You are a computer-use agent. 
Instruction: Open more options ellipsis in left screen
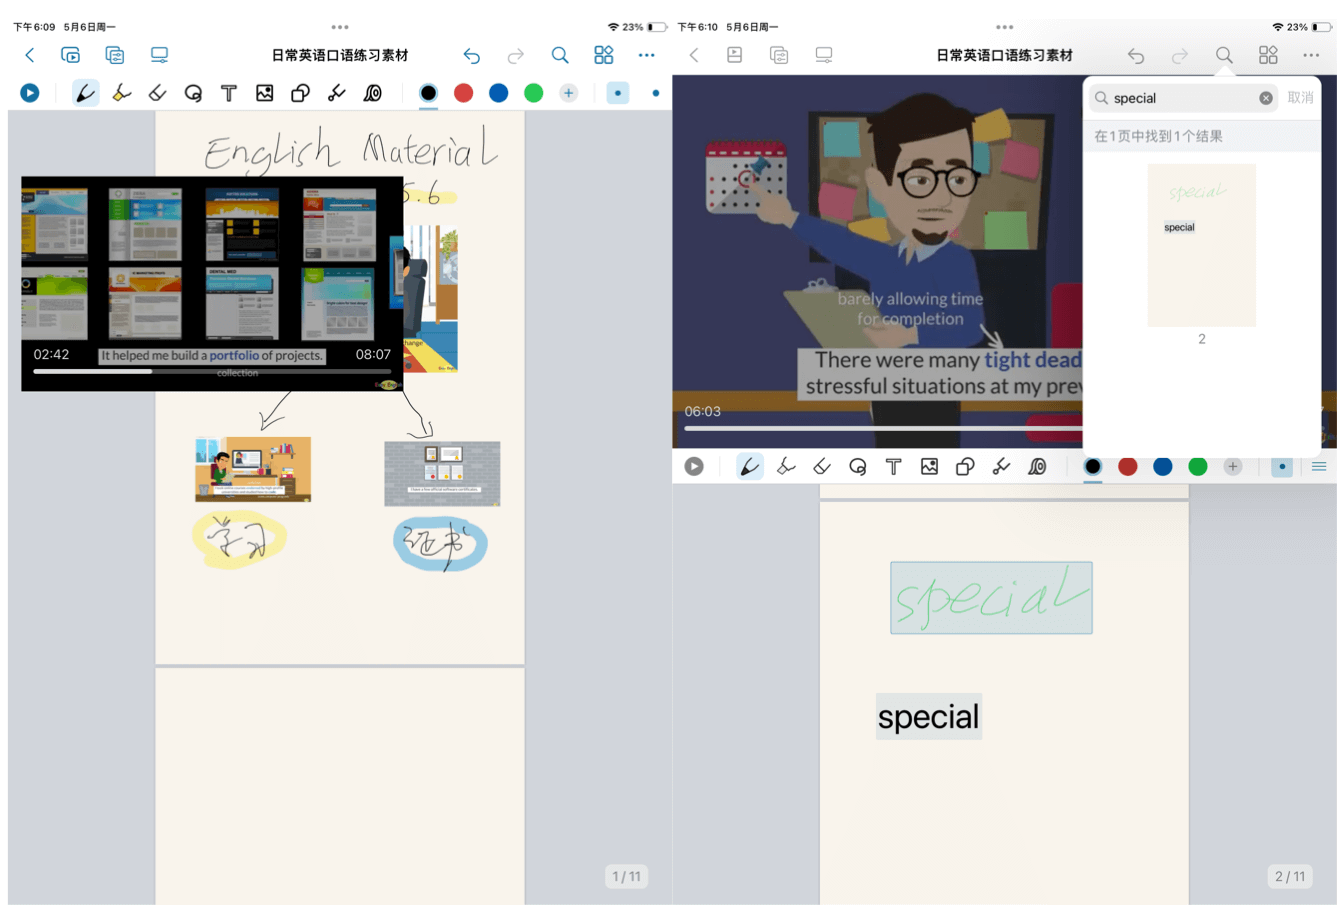pyautogui.click(x=647, y=55)
